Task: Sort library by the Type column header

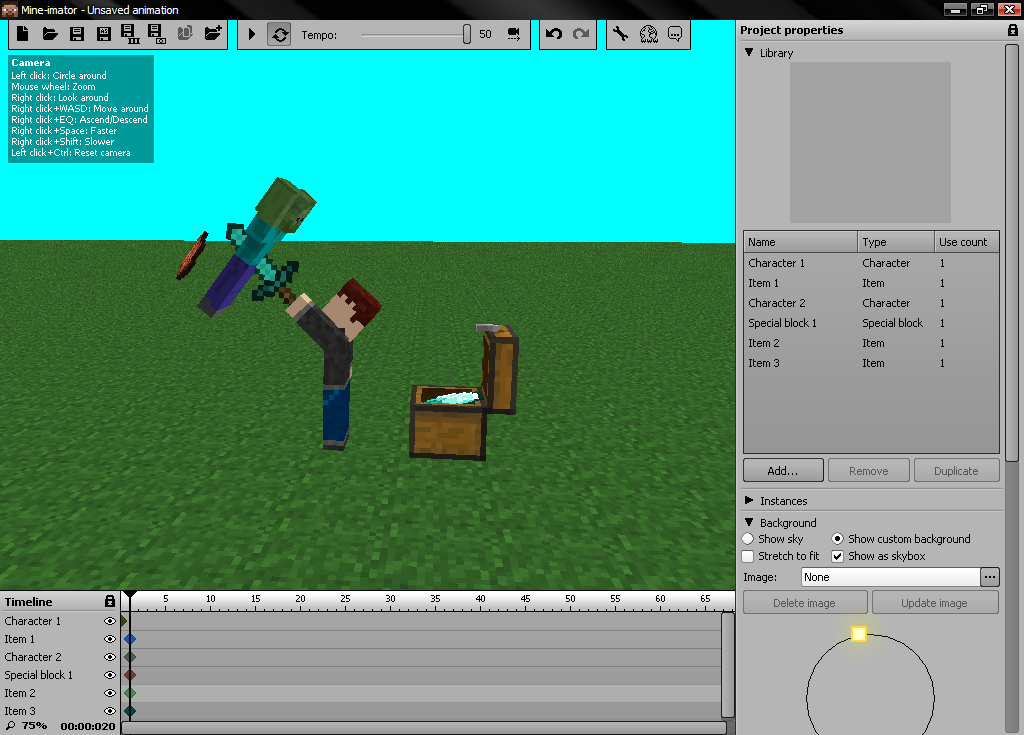Action: tap(895, 242)
